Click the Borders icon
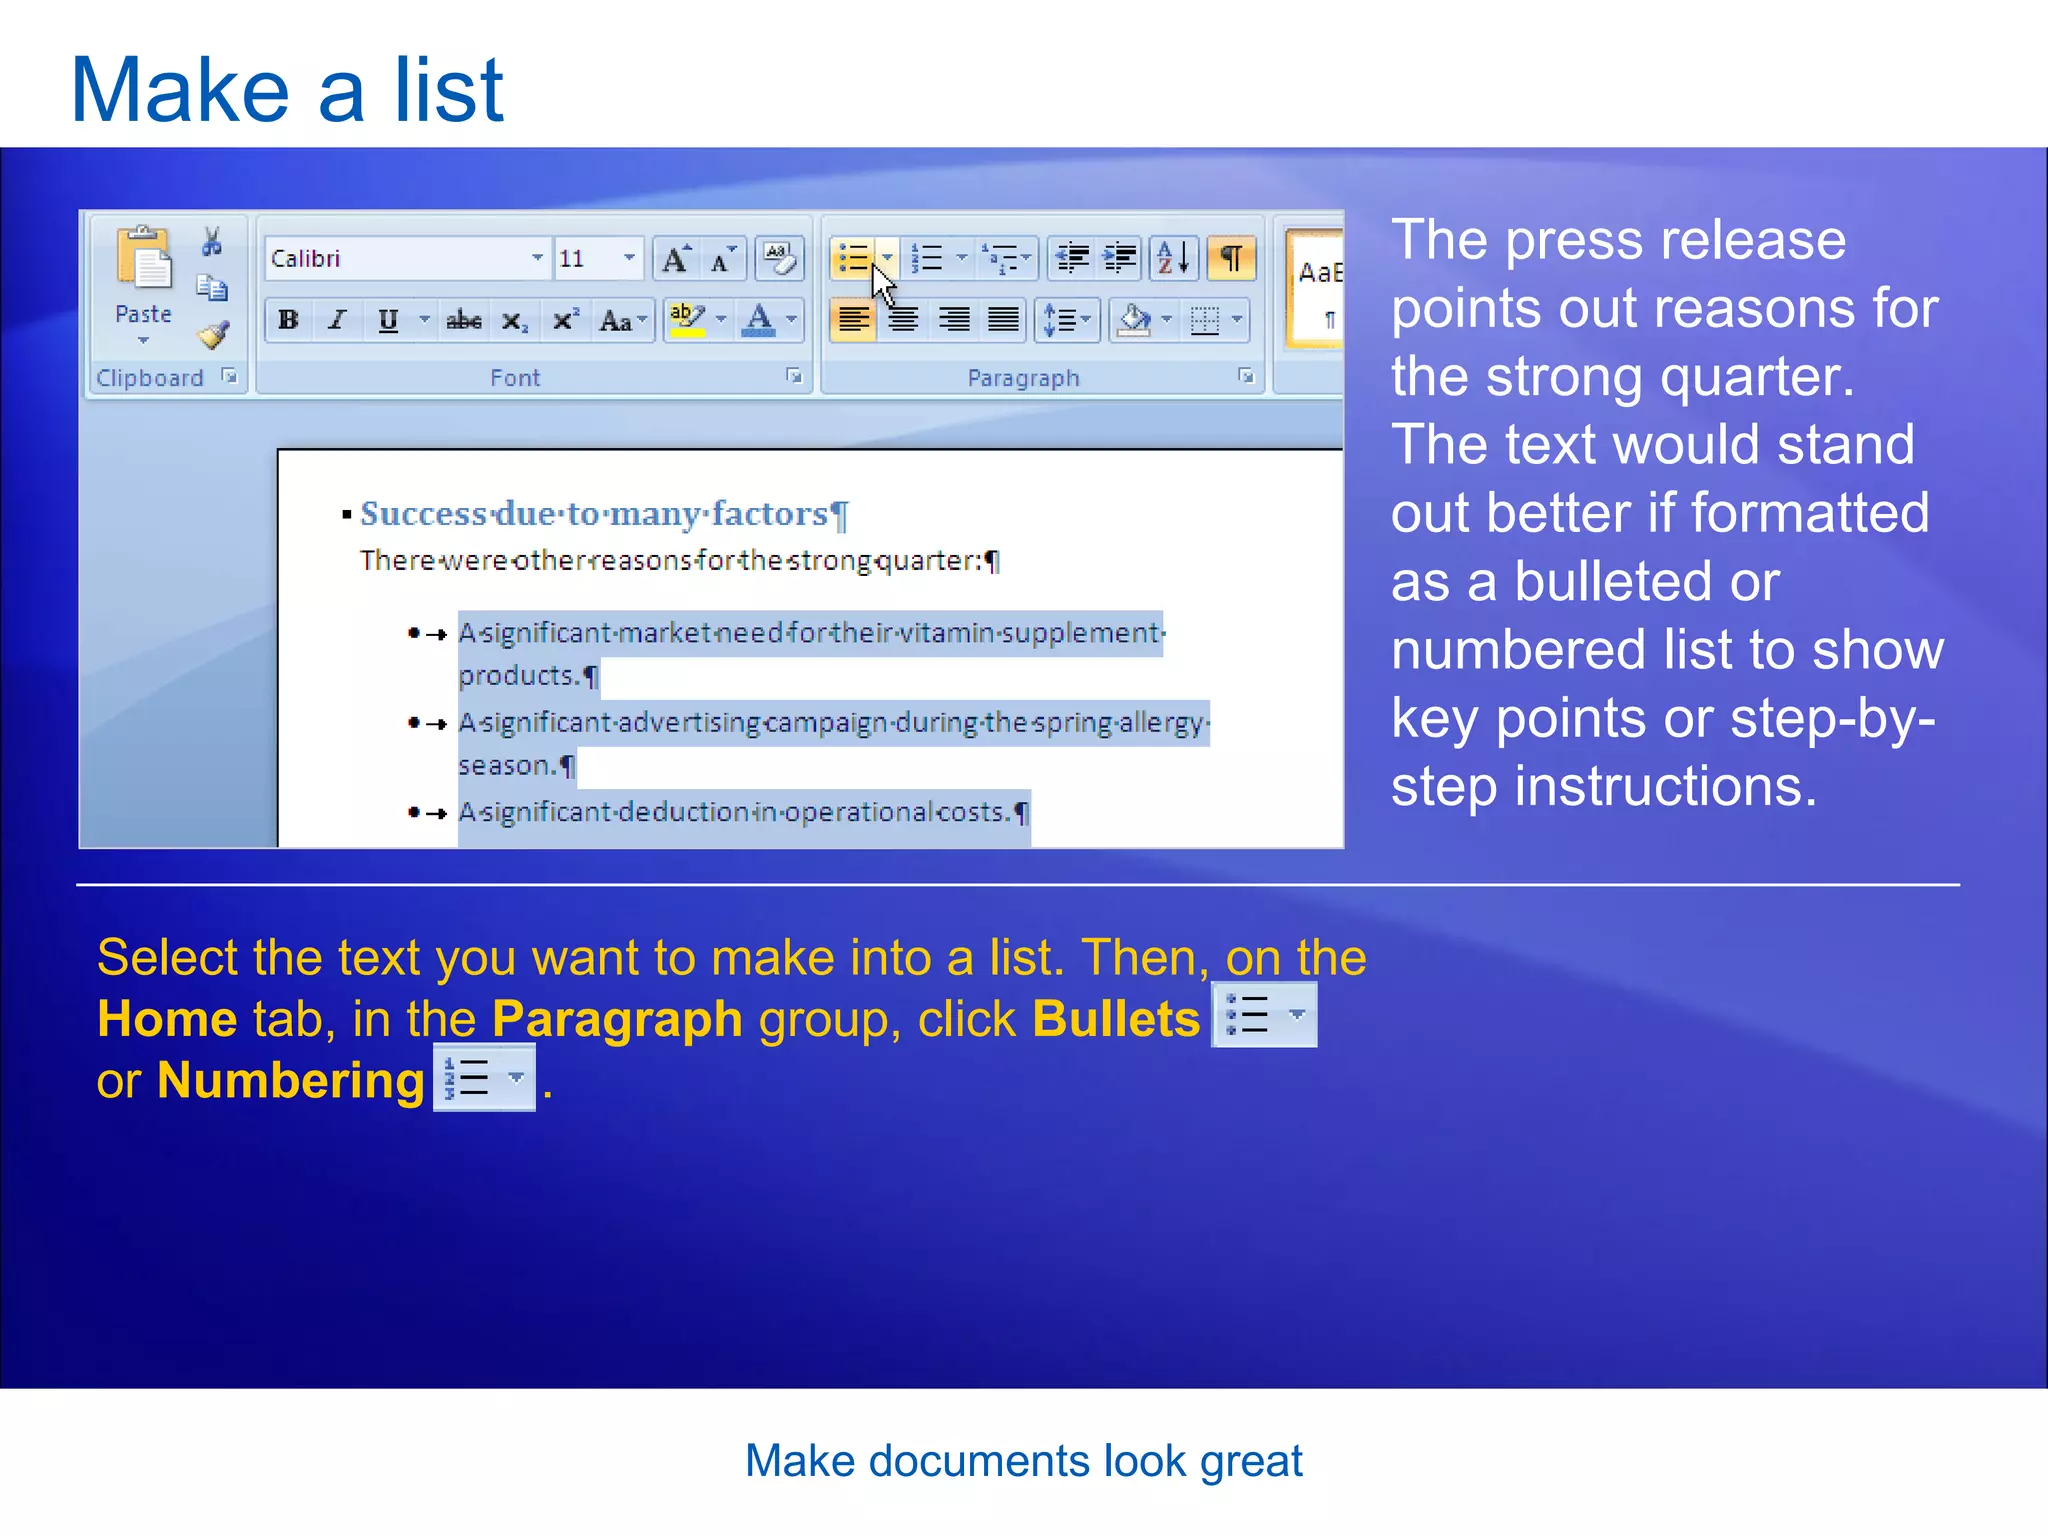Image resolution: width=2048 pixels, height=1536 pixels. [x=1205, y=320]
